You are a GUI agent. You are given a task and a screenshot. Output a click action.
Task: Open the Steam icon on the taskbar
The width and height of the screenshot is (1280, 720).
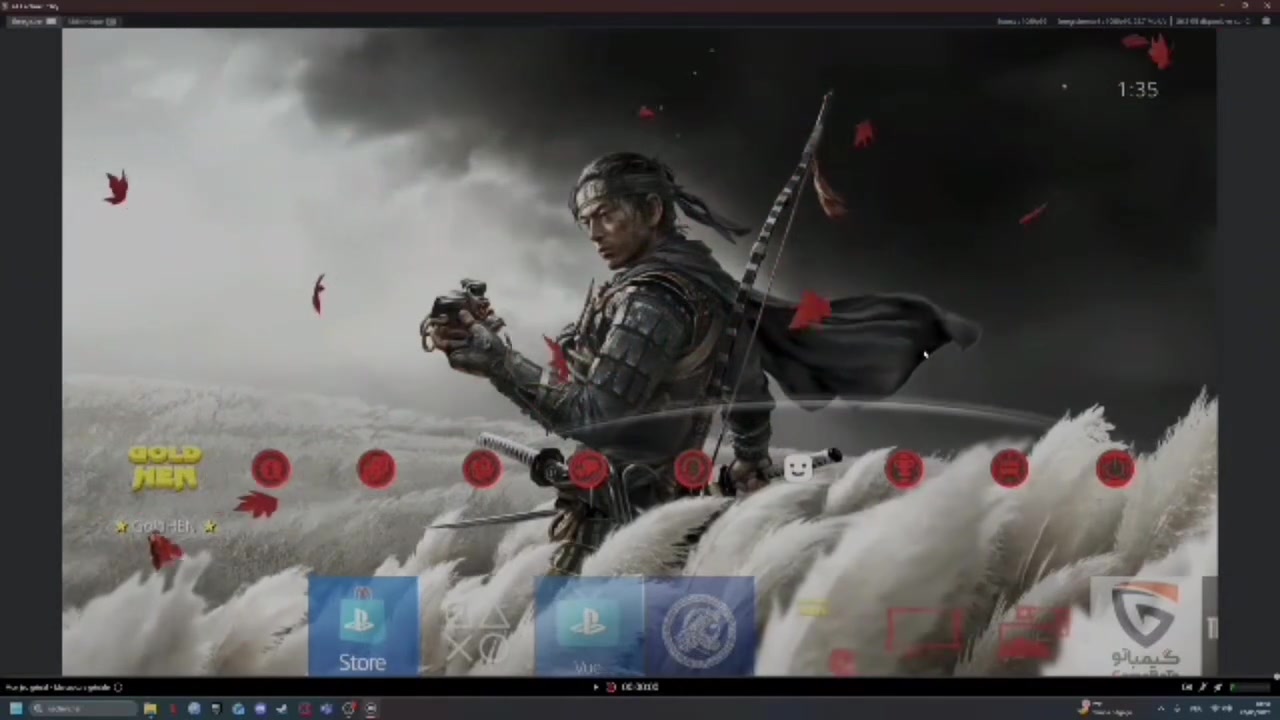tap(282, 709)
